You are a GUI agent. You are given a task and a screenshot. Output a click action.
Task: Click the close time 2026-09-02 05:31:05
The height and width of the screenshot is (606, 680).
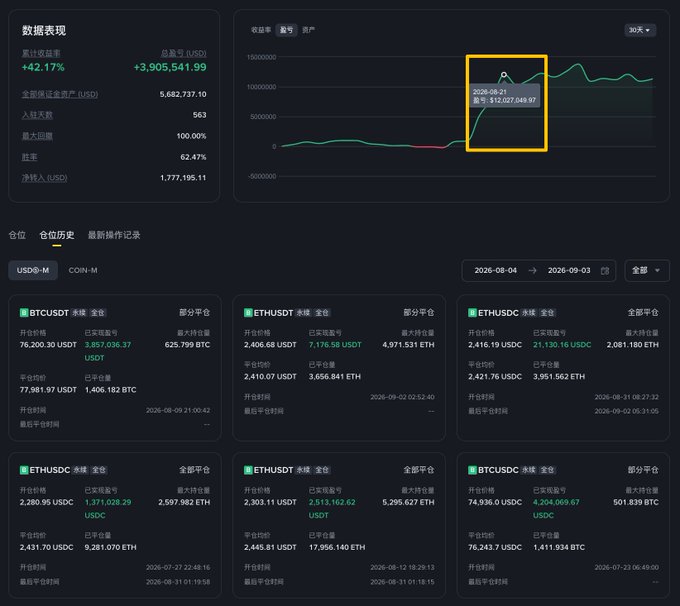[x=626, y=411]
